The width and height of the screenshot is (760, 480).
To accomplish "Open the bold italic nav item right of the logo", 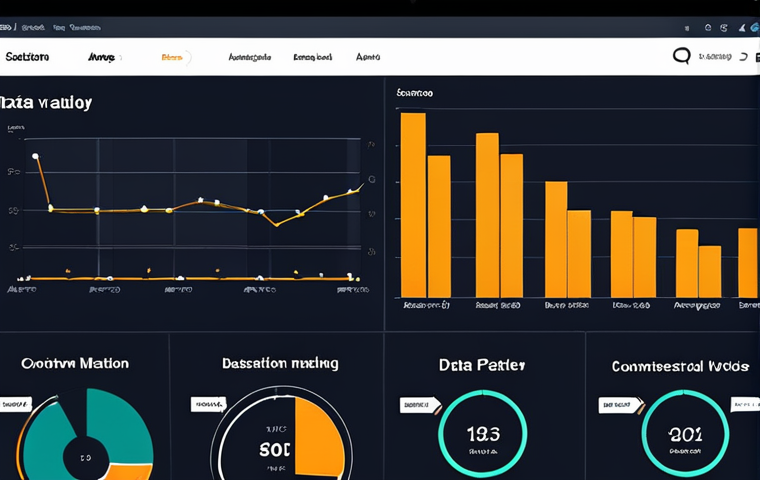I will tap(101, 57).
